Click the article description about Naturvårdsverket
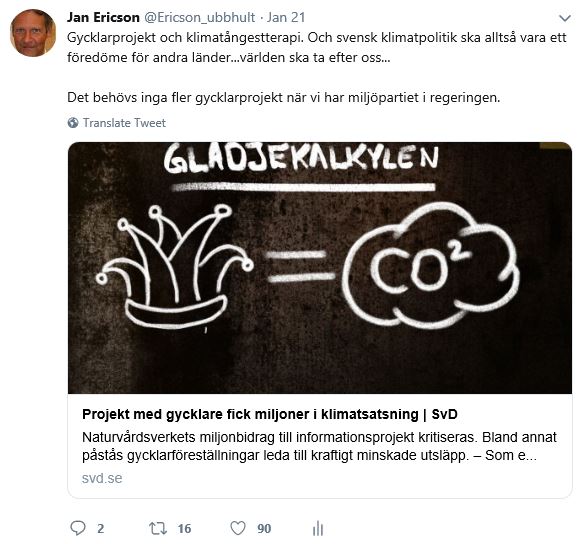This screenshot has height=544, width=580. click(x=319, y=446)
